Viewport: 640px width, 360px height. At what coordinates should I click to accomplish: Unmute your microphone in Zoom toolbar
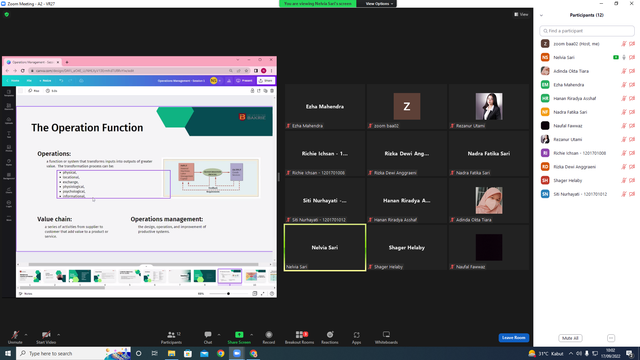click(x=15, y=337)
